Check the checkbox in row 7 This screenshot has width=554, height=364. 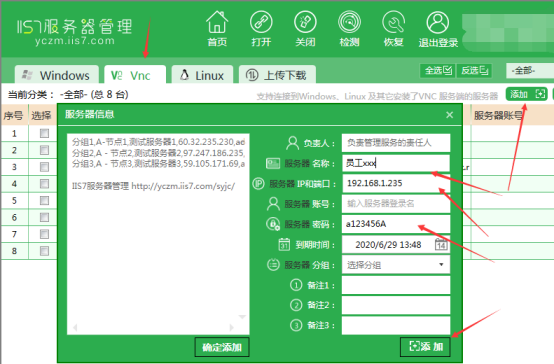pyautogui.click(x=44, y=234)
